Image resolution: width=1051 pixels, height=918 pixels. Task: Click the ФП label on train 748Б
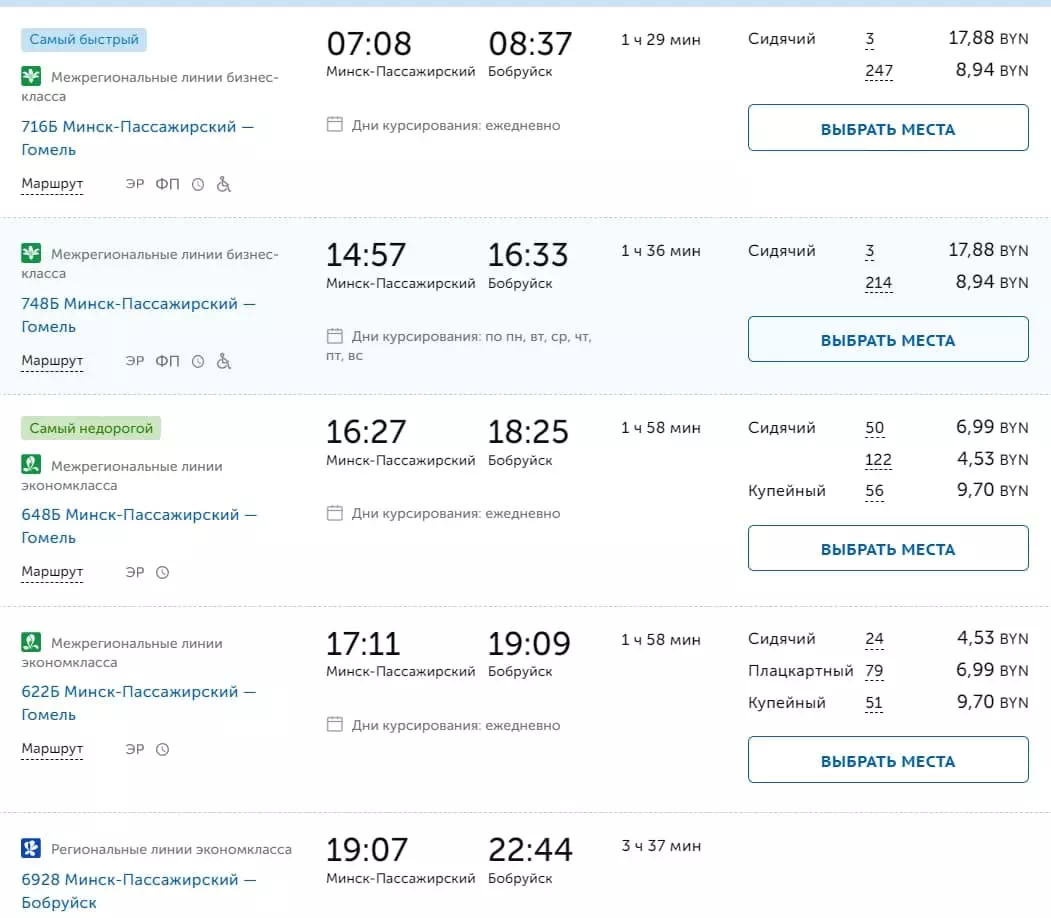(x=167, y=361)
